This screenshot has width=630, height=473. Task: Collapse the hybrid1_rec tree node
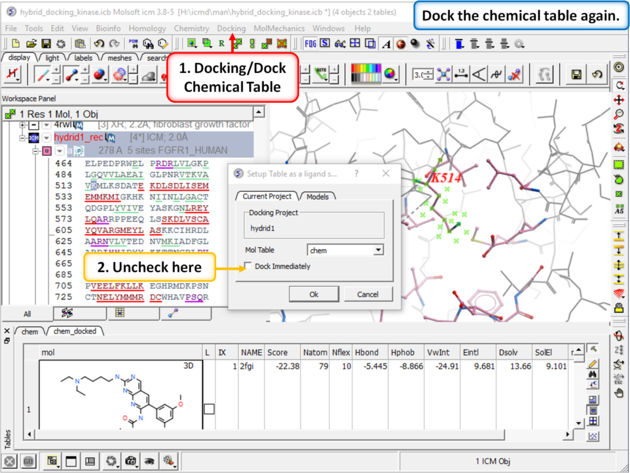coord(22,138)
